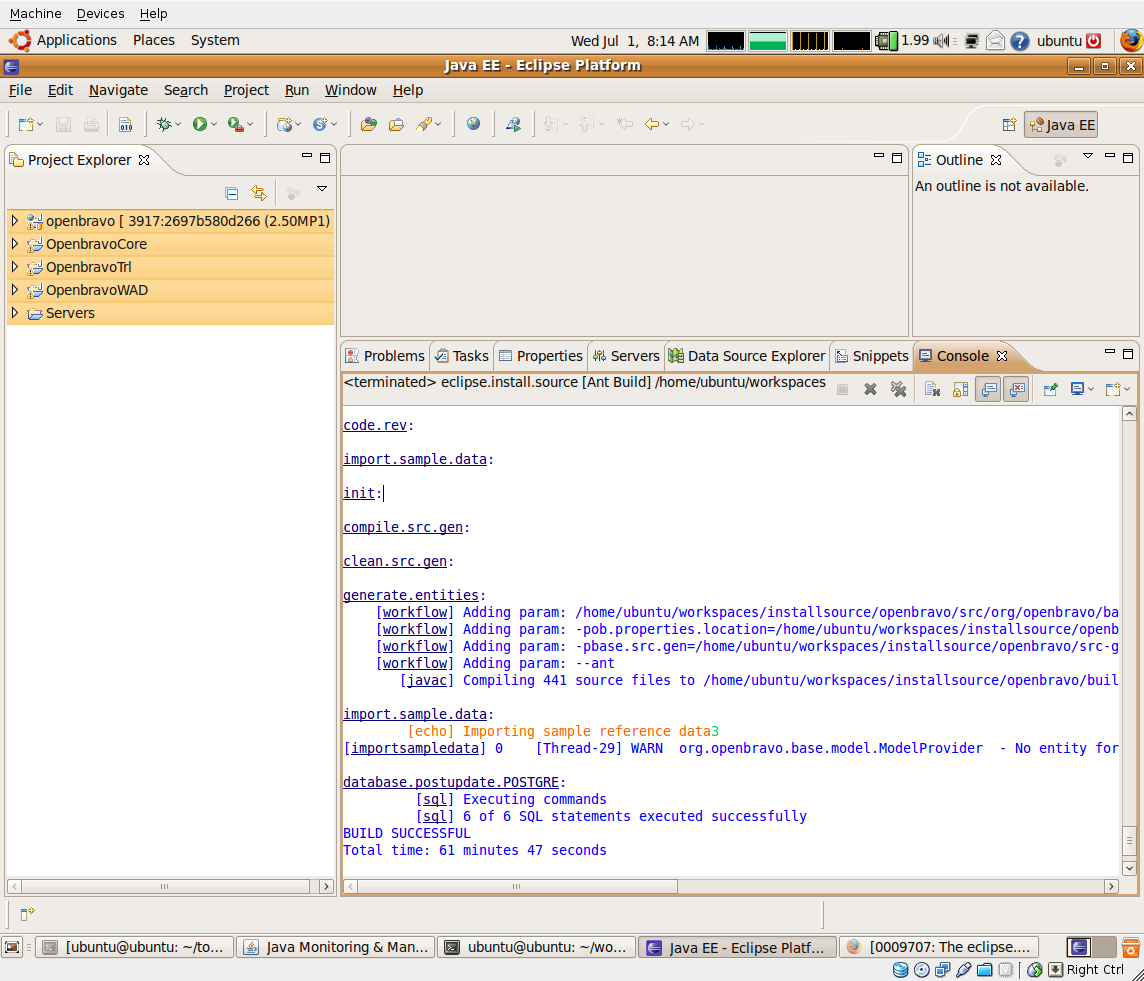Toggle show console on standard output change
1144x981 pixels.
click(x=988, y=389)
